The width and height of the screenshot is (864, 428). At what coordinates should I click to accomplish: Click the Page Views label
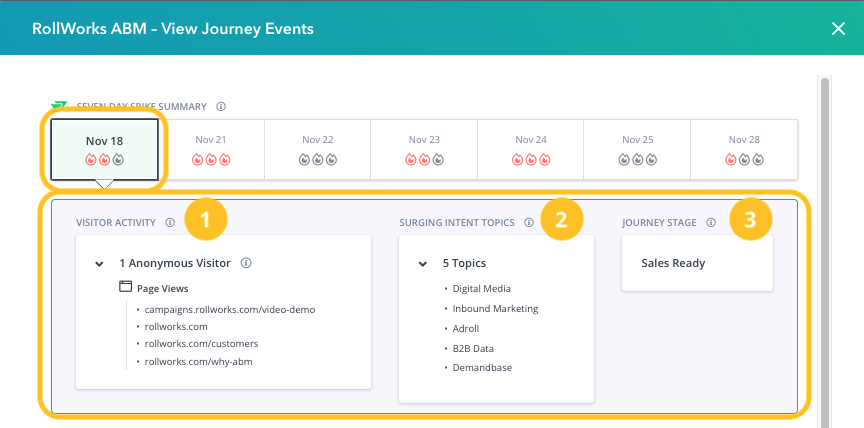[x=163, y=289]
